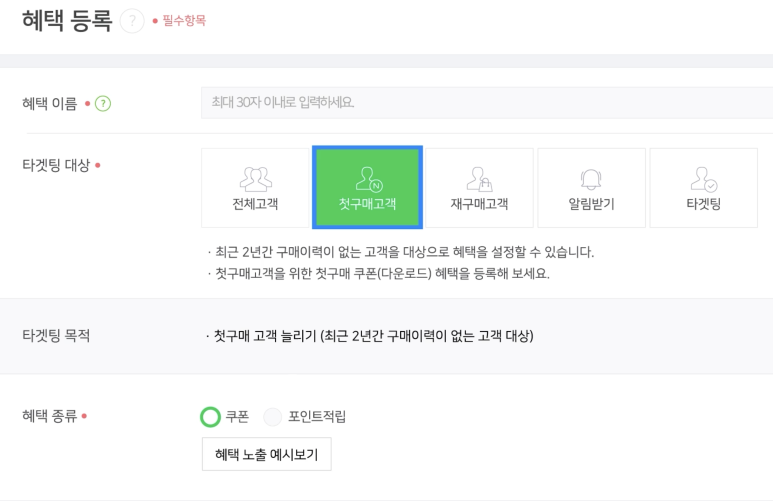773x501 pixels.
Task: Click the 쿠폰 option label text
Action: (237, 417)
